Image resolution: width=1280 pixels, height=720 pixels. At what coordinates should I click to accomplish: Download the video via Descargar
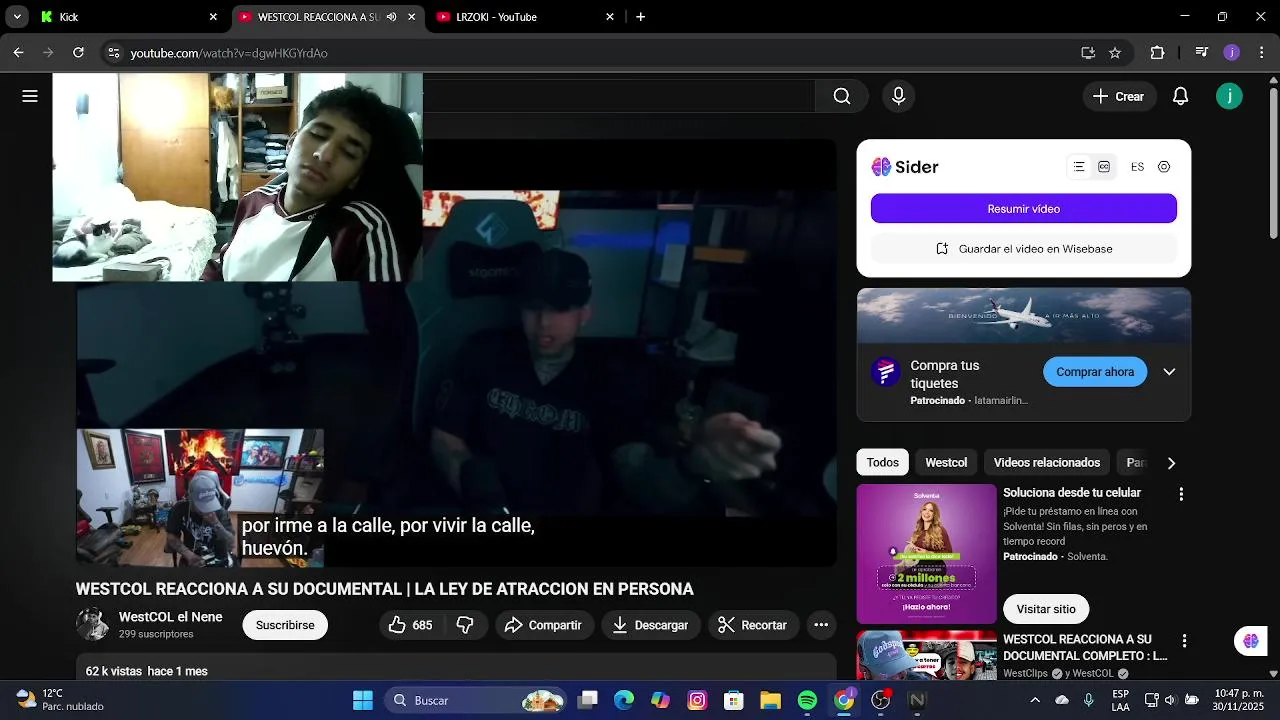point(651,625)
